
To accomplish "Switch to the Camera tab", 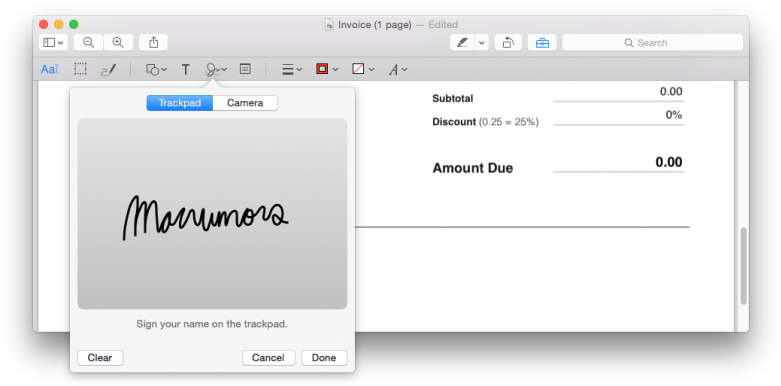I will tap(245, 103).
